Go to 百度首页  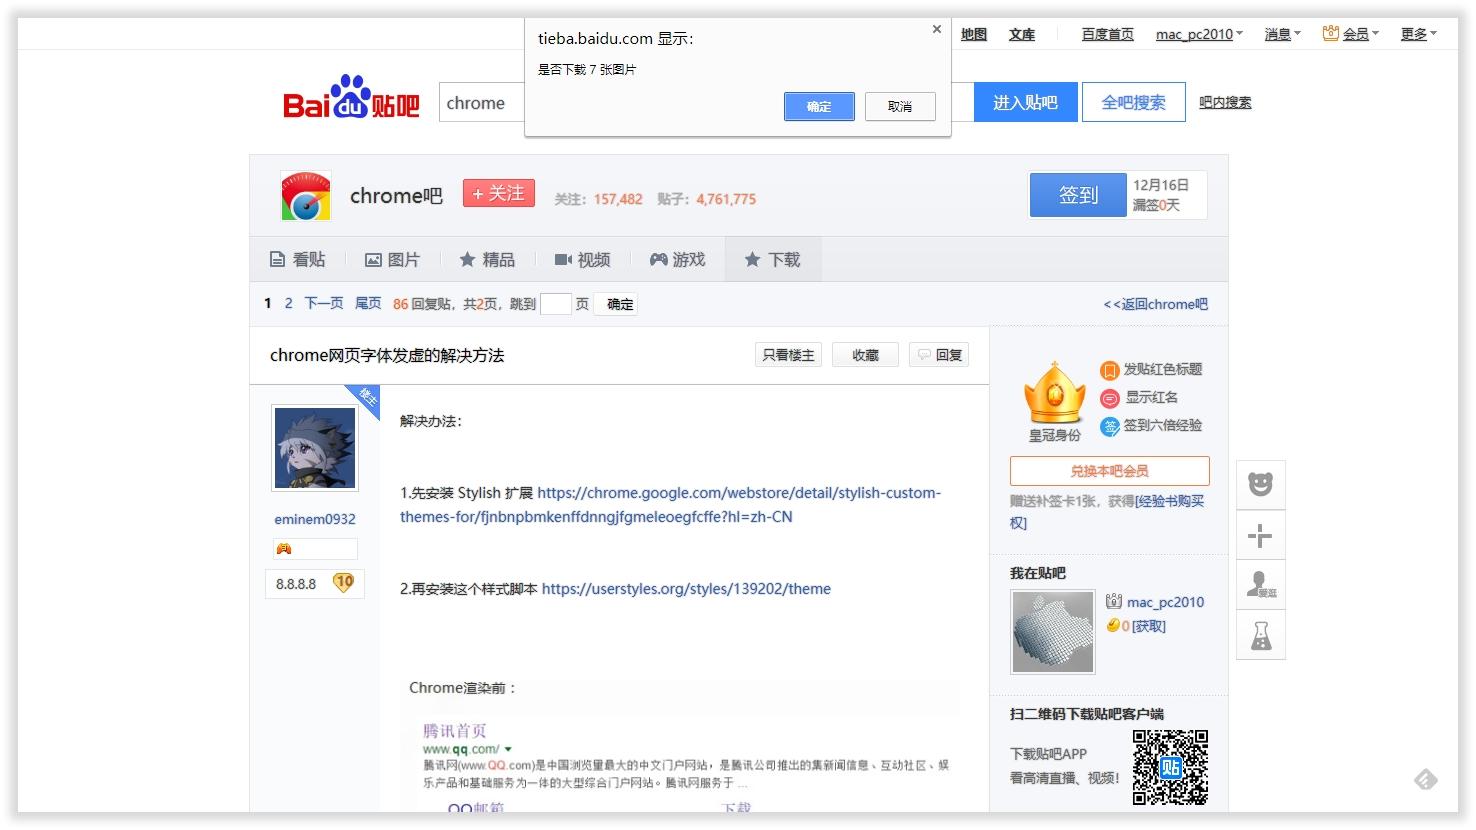(1108, 34)
